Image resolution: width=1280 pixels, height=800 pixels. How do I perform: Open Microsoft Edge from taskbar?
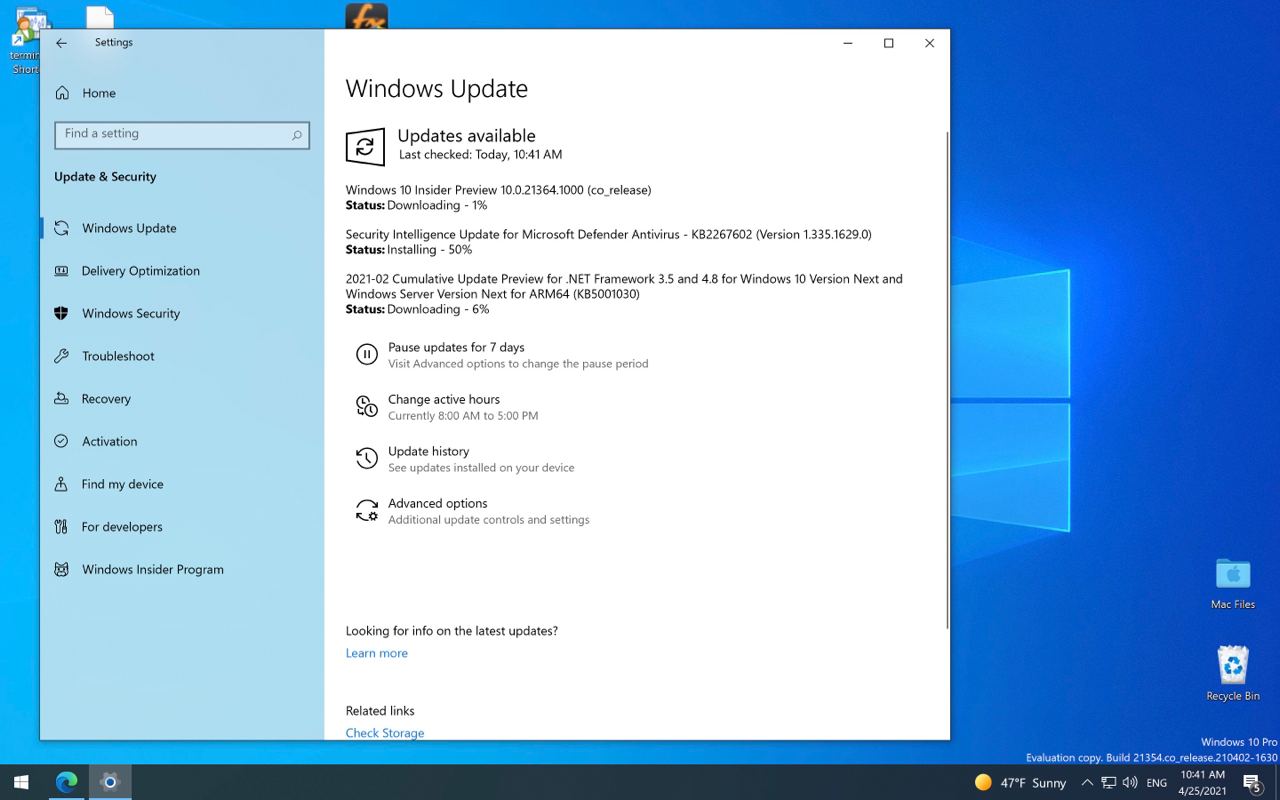tap(67, 782)
